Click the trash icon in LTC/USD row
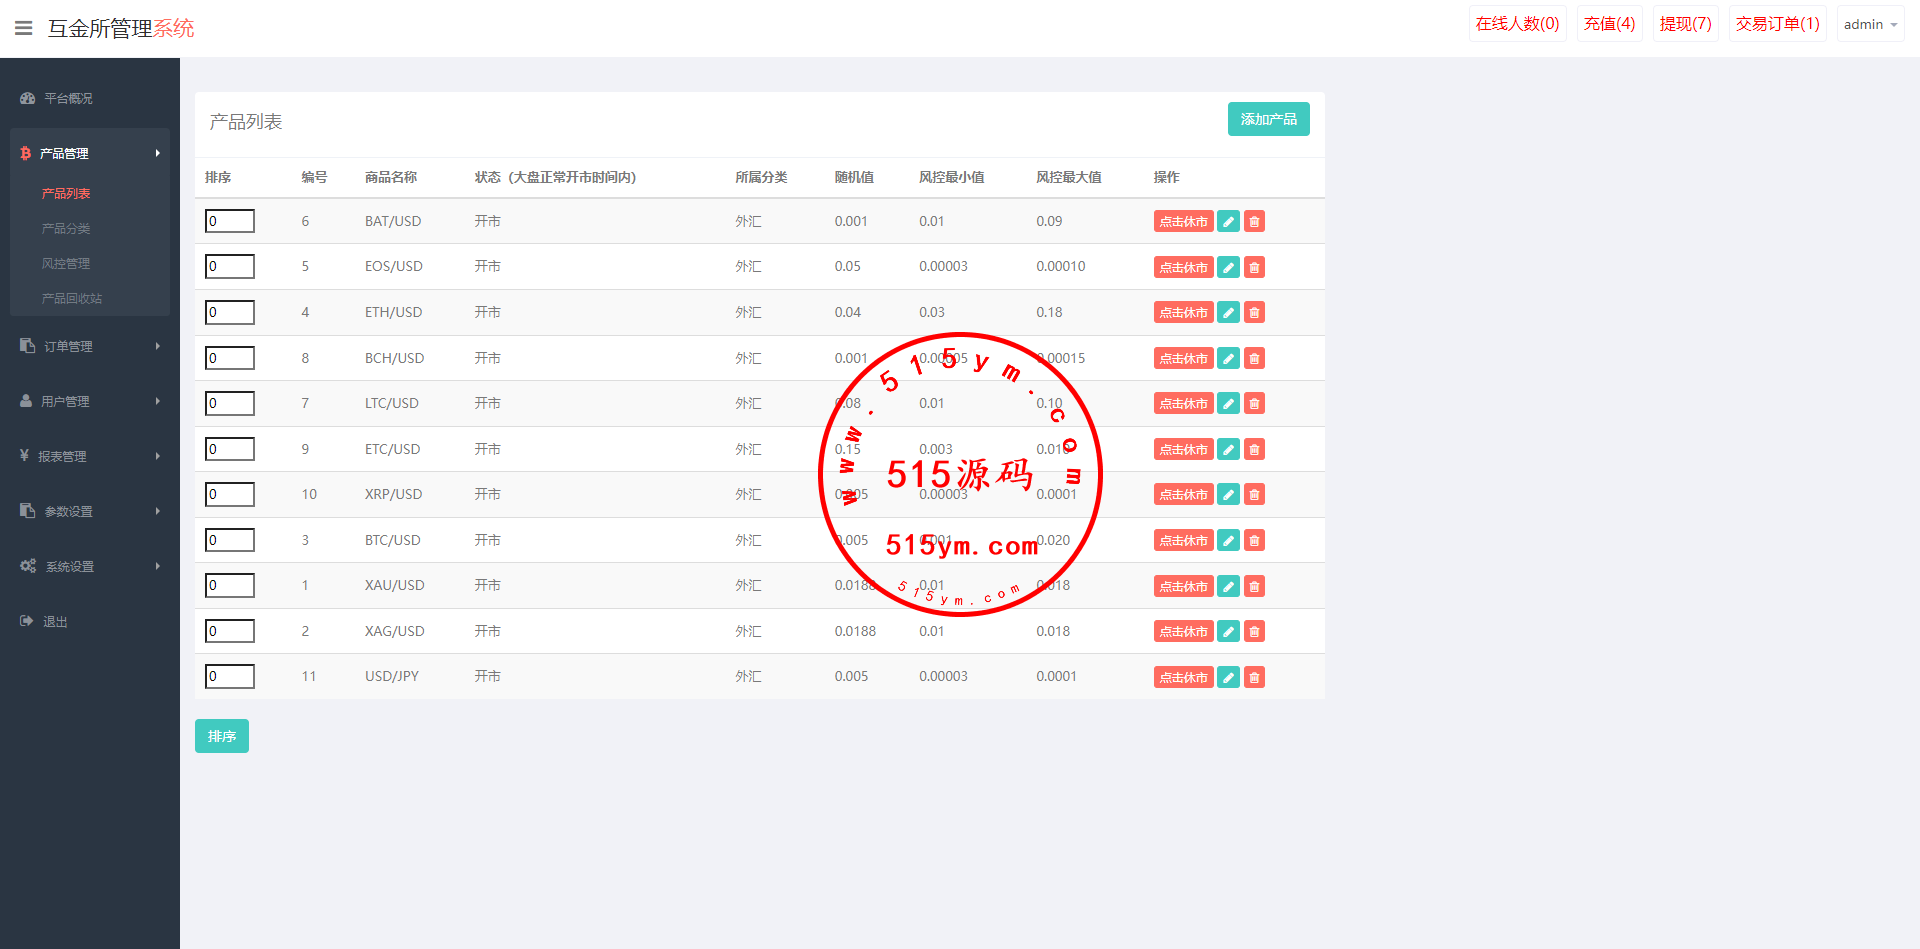 [x=1254, y=404]
